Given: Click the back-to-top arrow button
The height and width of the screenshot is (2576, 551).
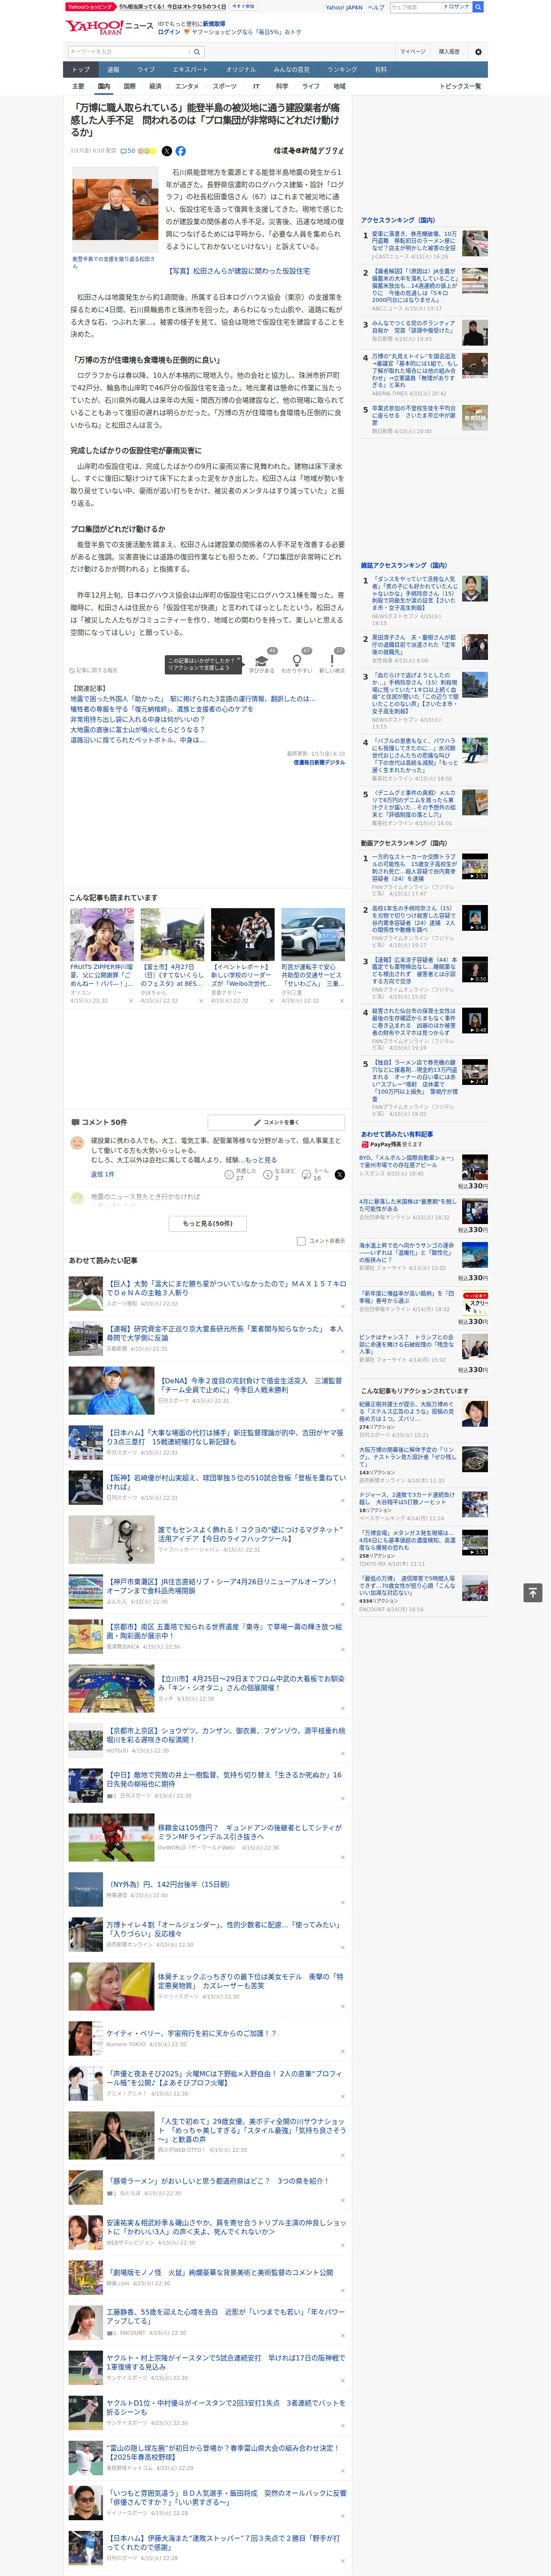Looking at the screenshot, I should point(533,1592).
